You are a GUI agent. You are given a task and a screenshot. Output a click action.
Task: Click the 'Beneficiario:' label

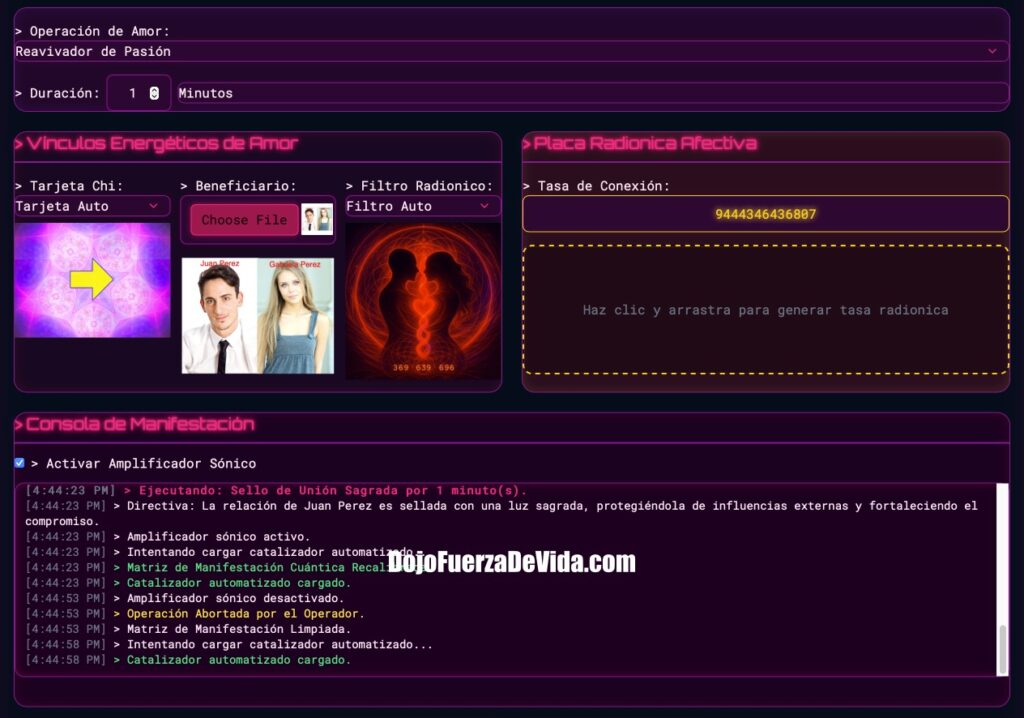pyautogui.click(x=238, y=186)
